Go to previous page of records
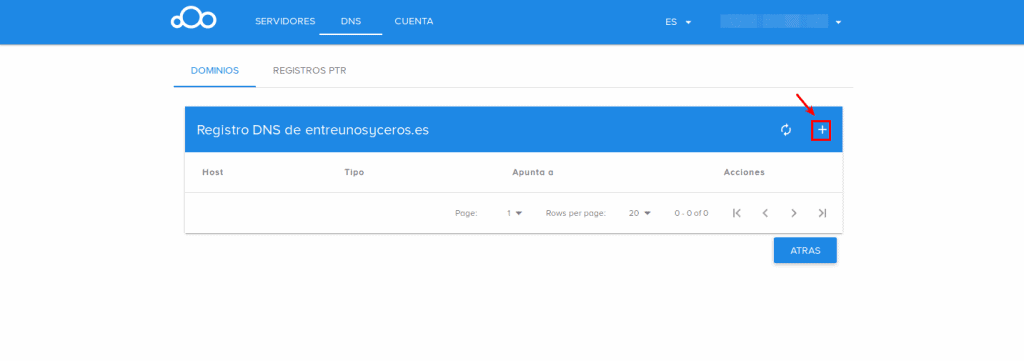 [765, 213]
